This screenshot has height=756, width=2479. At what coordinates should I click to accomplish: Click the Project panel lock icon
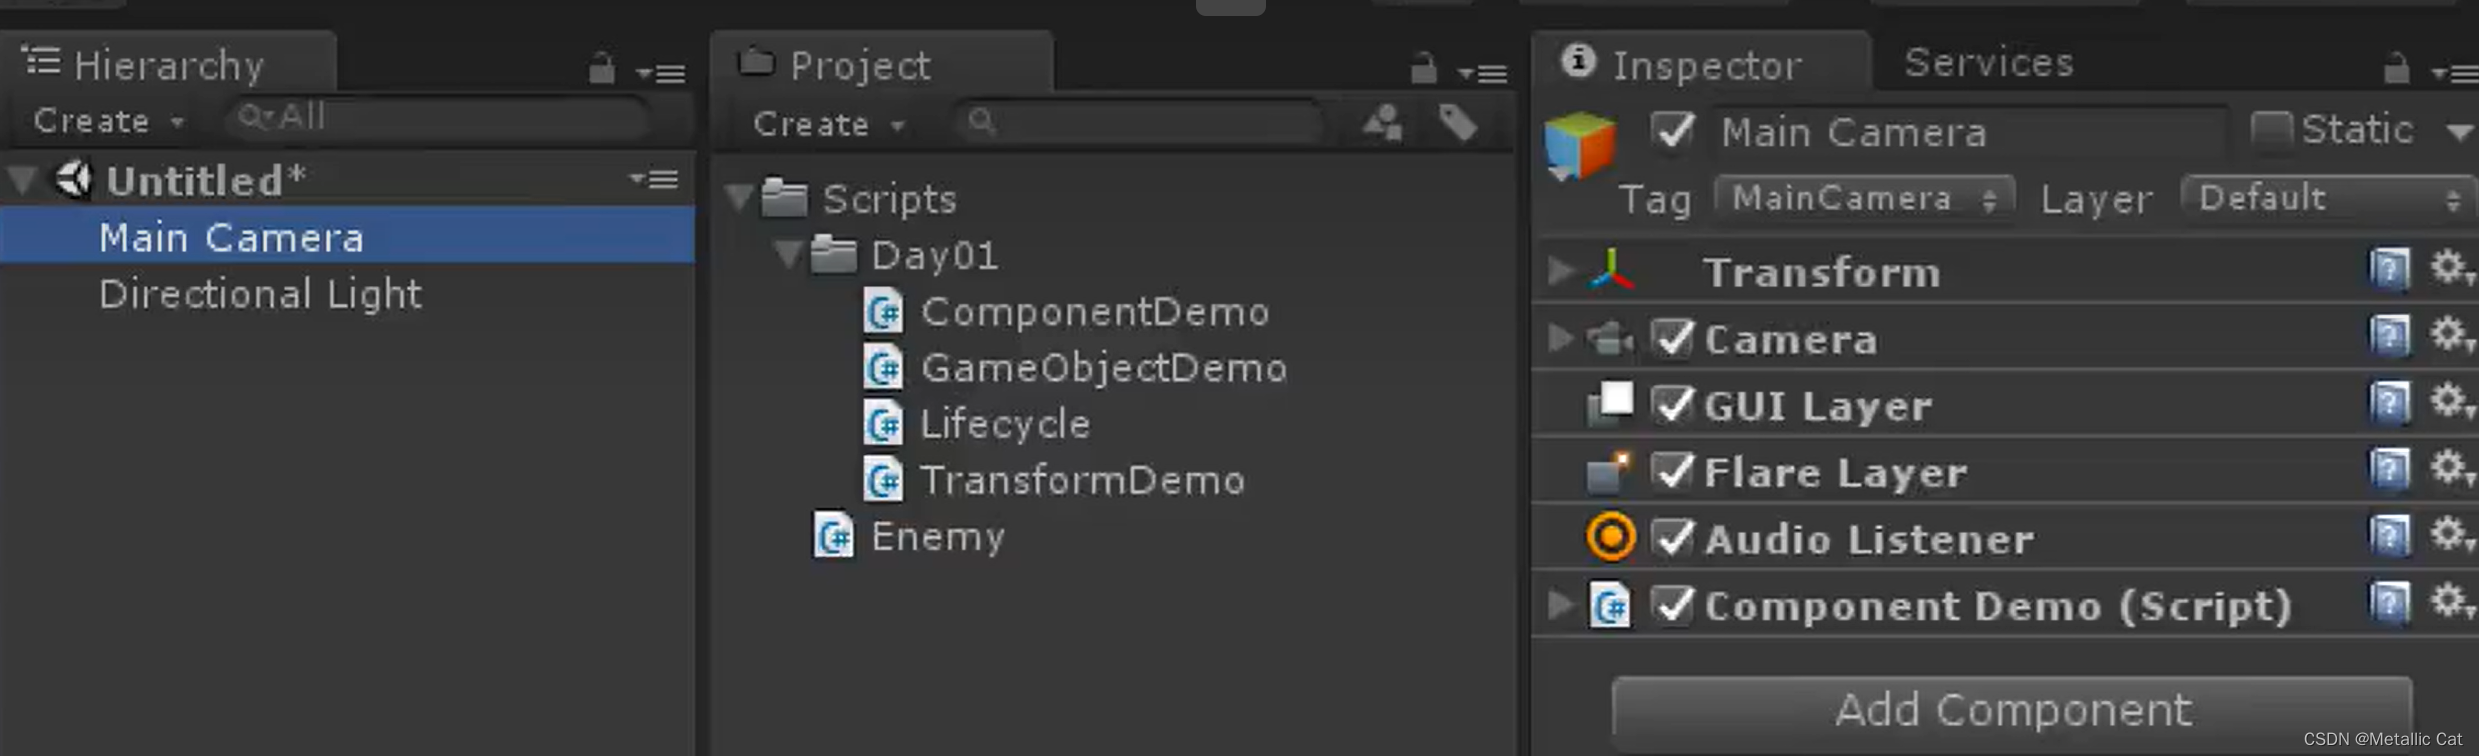click(1423, 69)
